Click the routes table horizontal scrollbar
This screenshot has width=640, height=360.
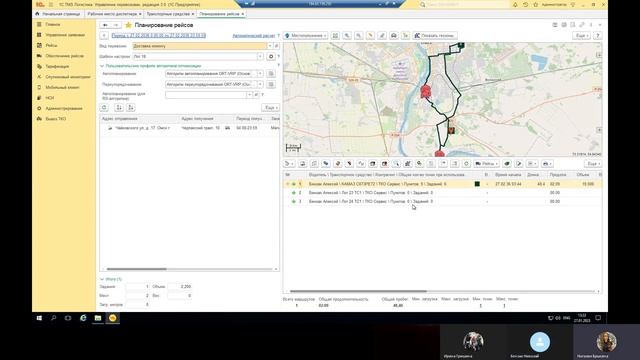358,291
